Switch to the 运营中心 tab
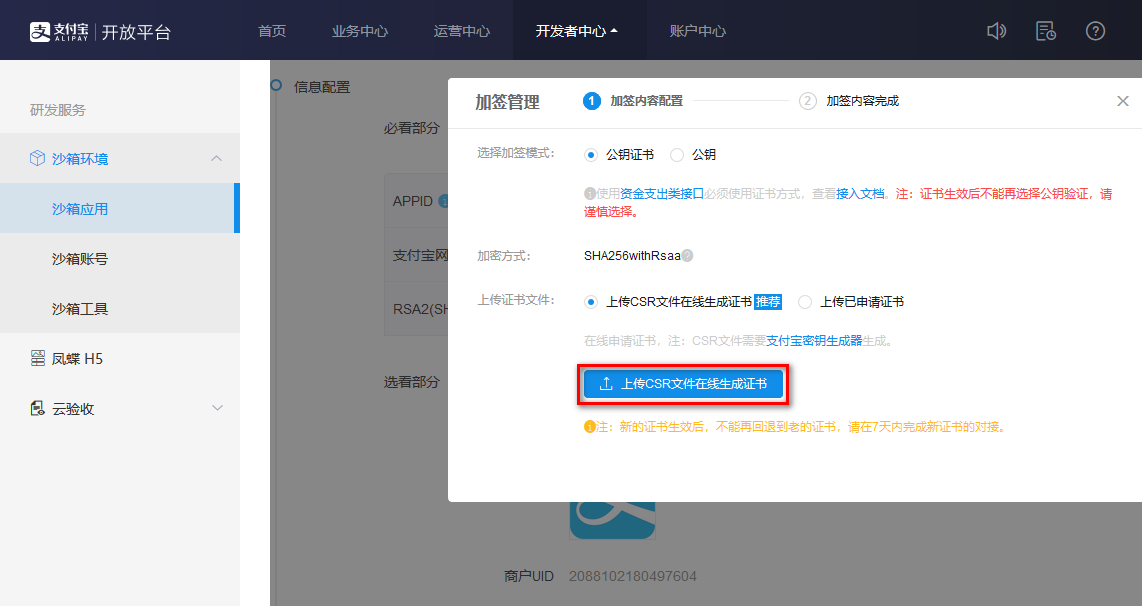This screenshot has height=606, width=1142. [x=462, y=31]
